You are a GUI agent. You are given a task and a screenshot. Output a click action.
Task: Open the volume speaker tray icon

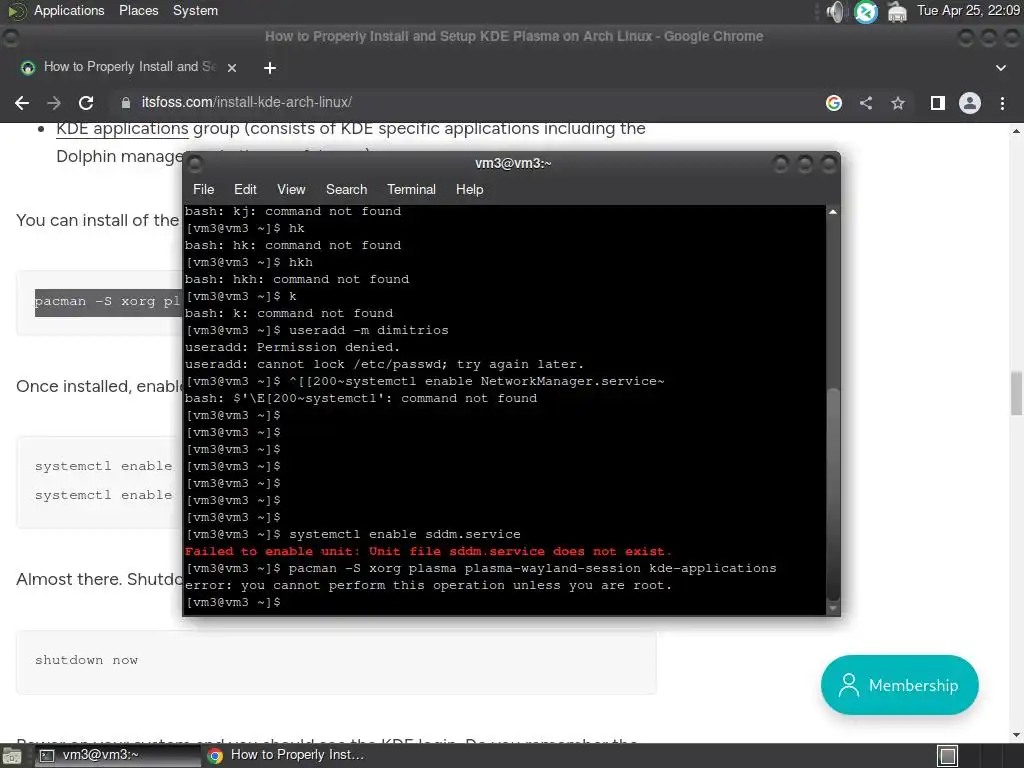835,11
